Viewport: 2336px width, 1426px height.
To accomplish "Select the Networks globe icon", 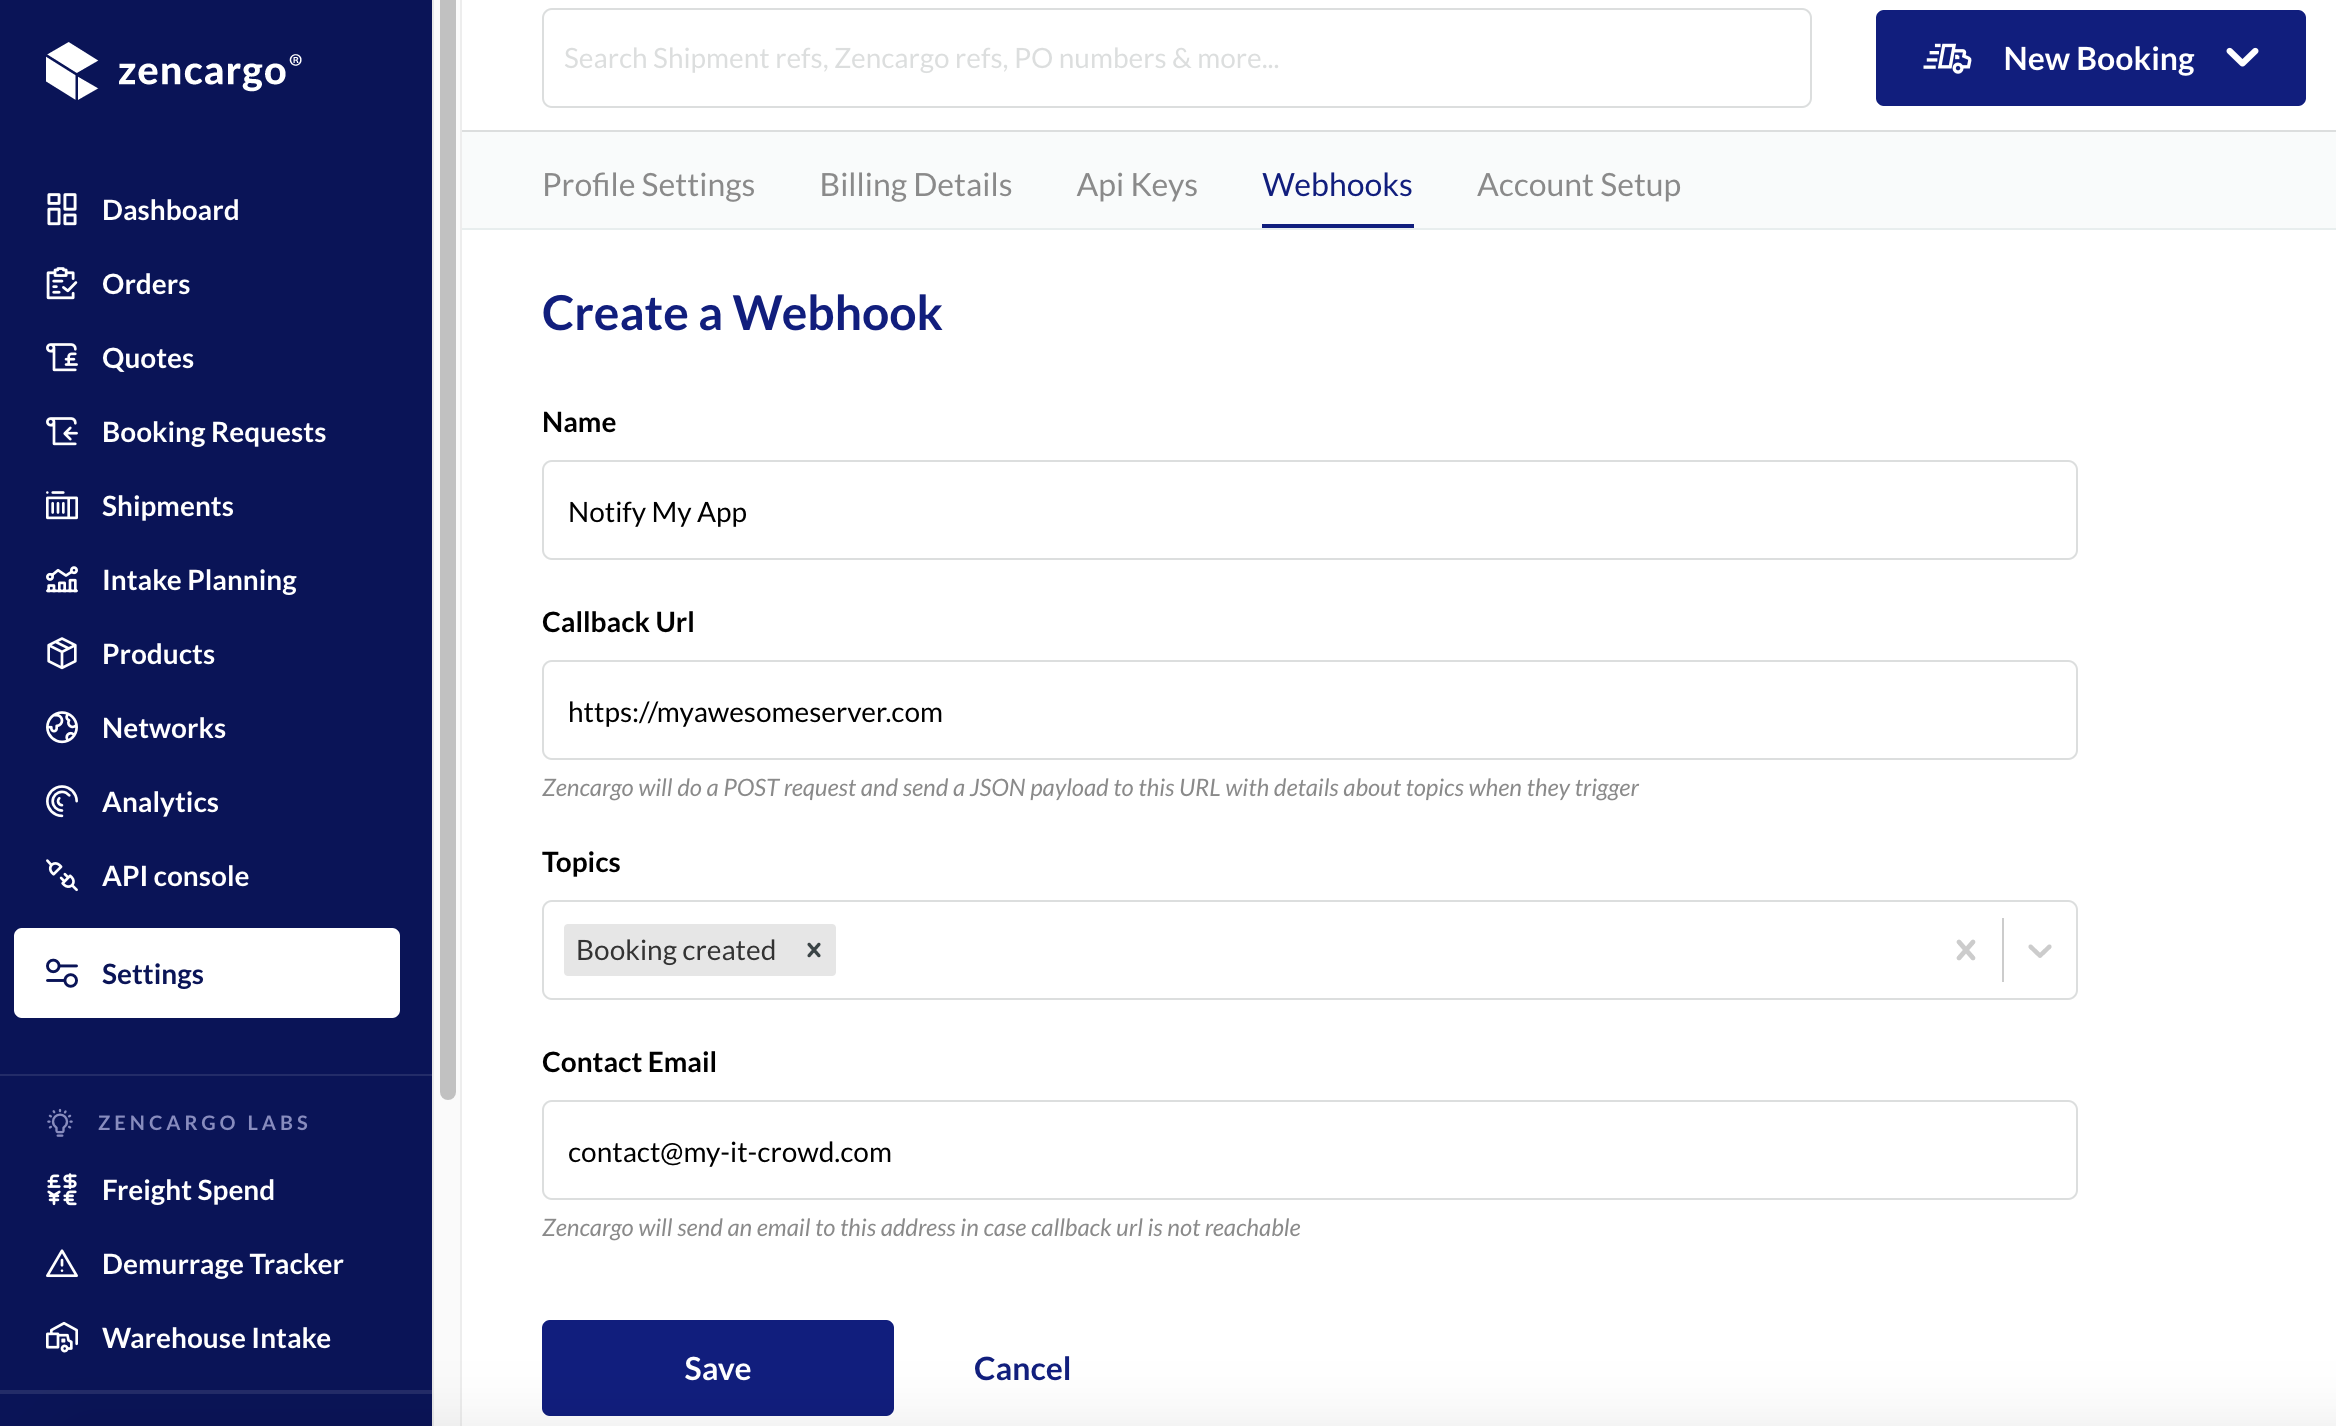I will (62, 727).
